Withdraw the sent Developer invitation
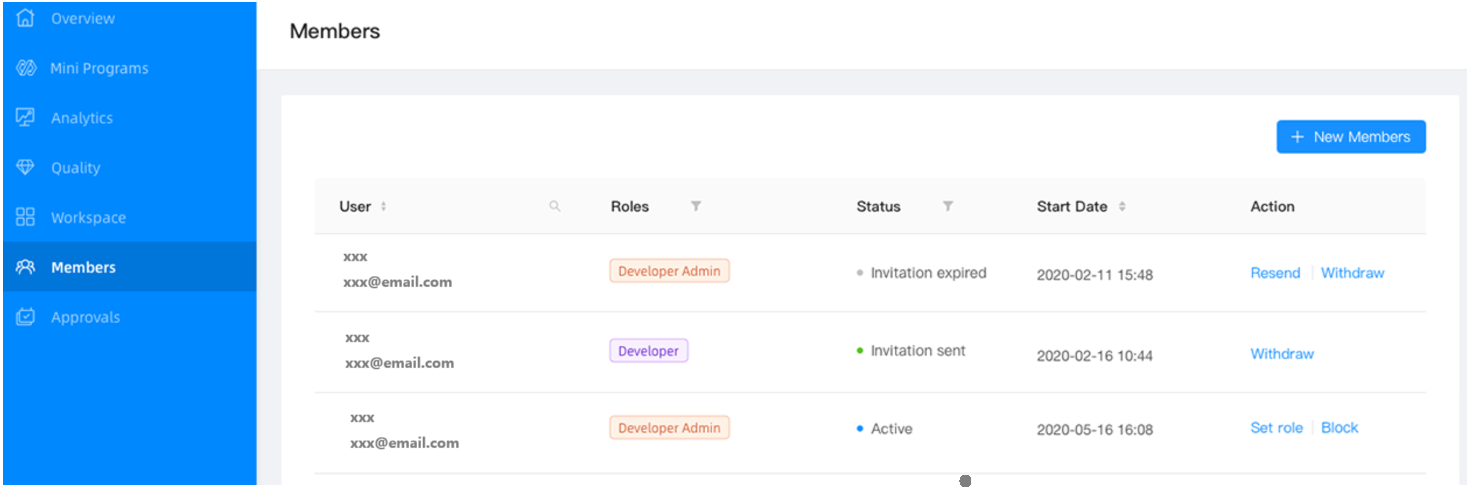 [1282, 354]
